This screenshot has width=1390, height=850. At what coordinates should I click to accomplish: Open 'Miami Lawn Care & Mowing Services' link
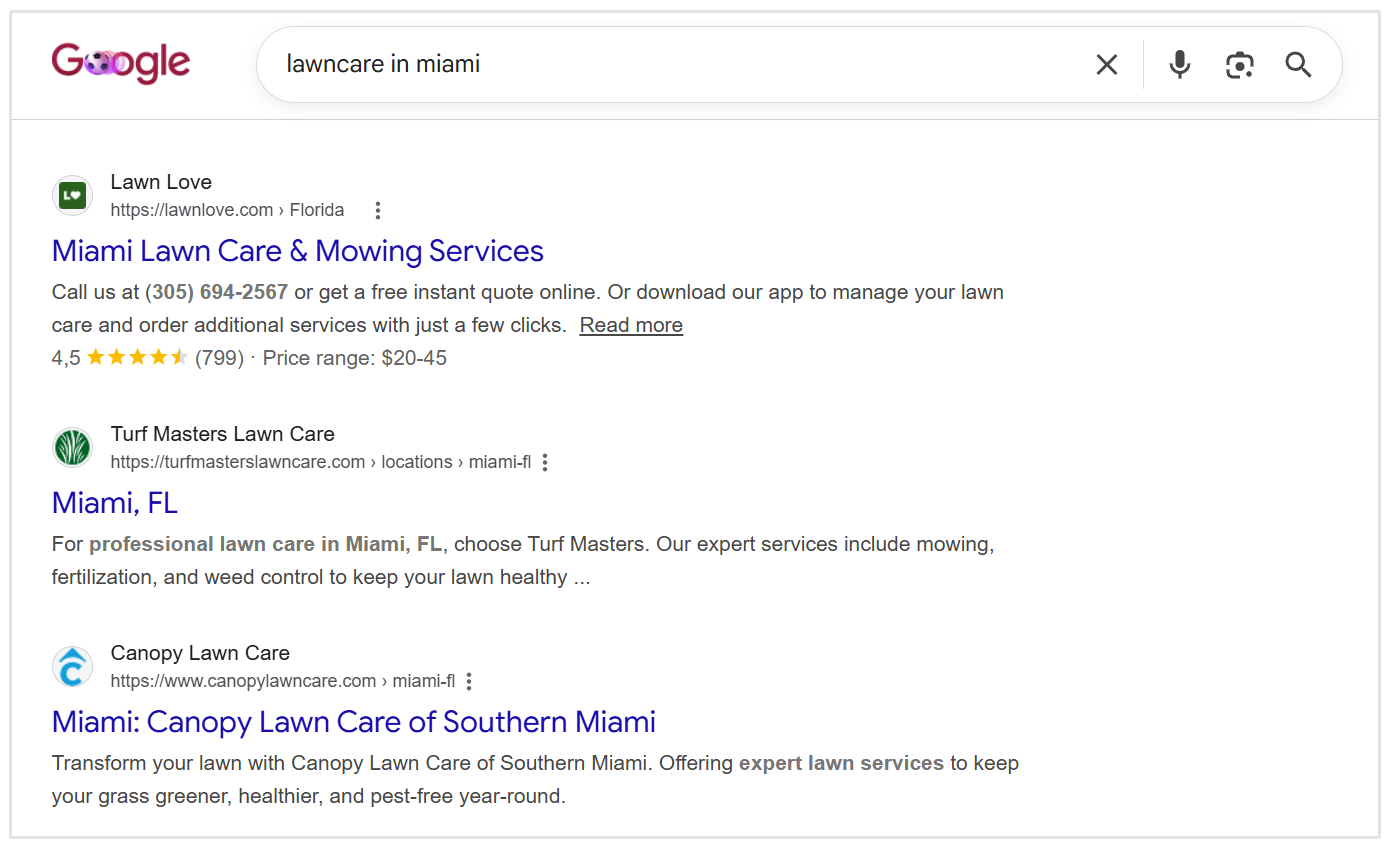pos(298,251)
